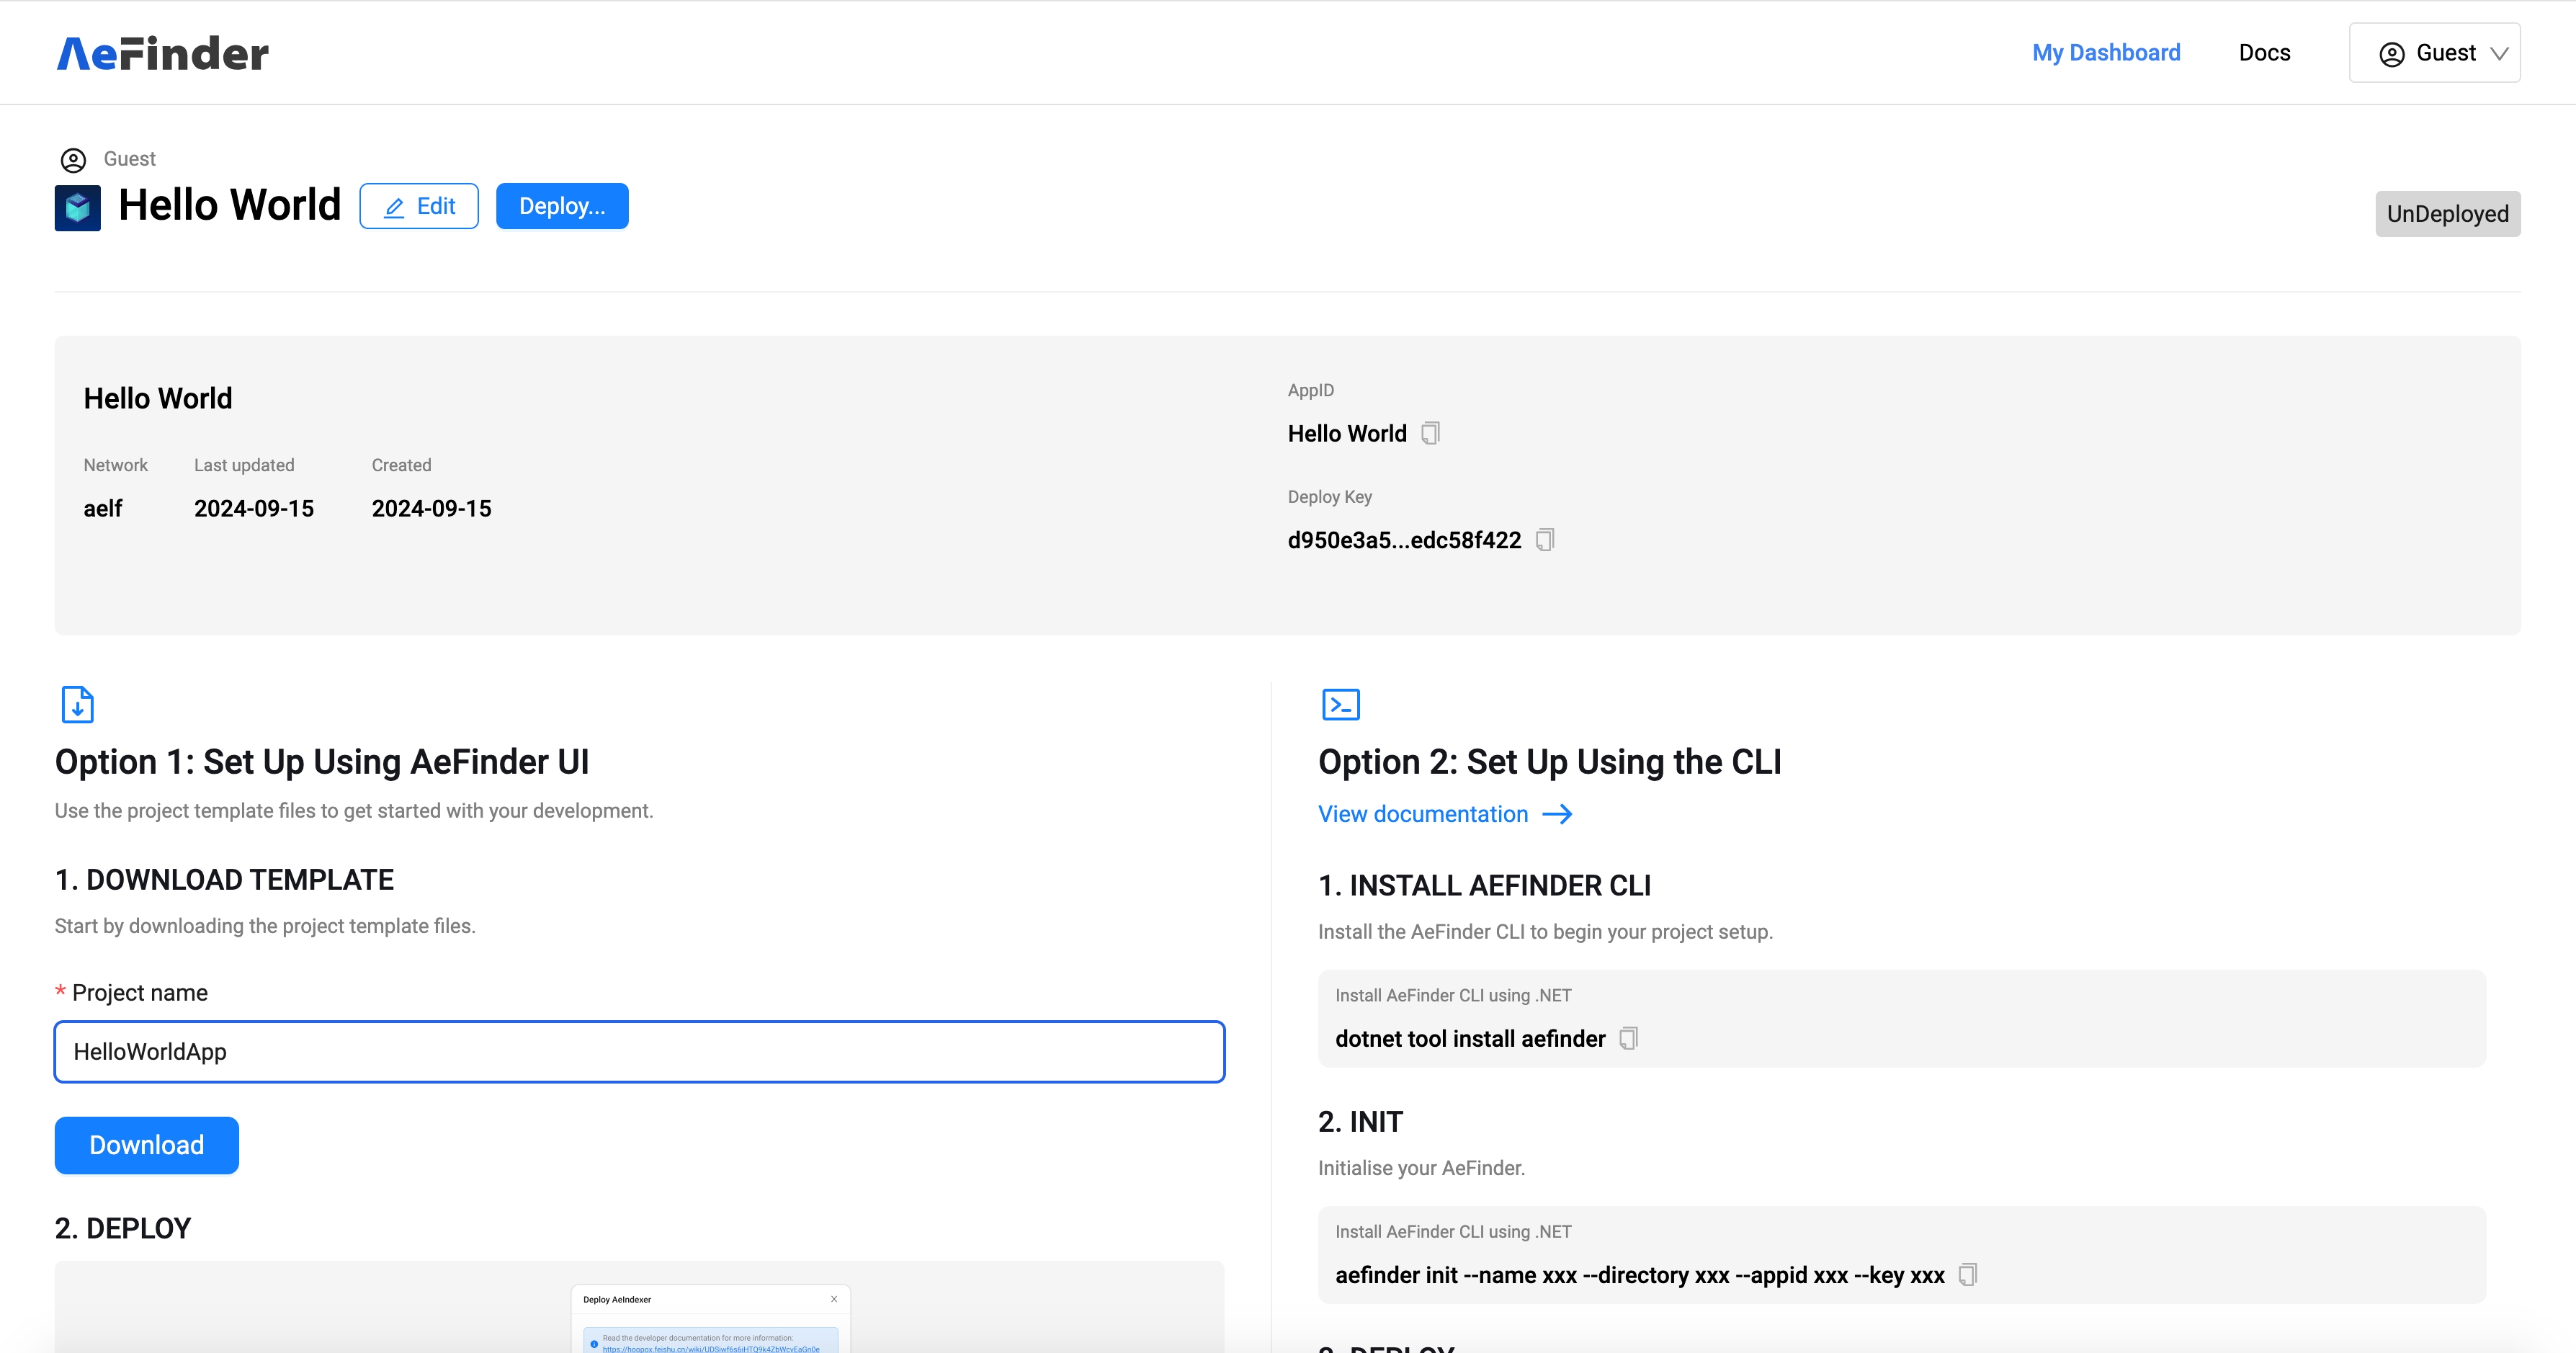Copy the Deploy Key value

(1546, 539)
